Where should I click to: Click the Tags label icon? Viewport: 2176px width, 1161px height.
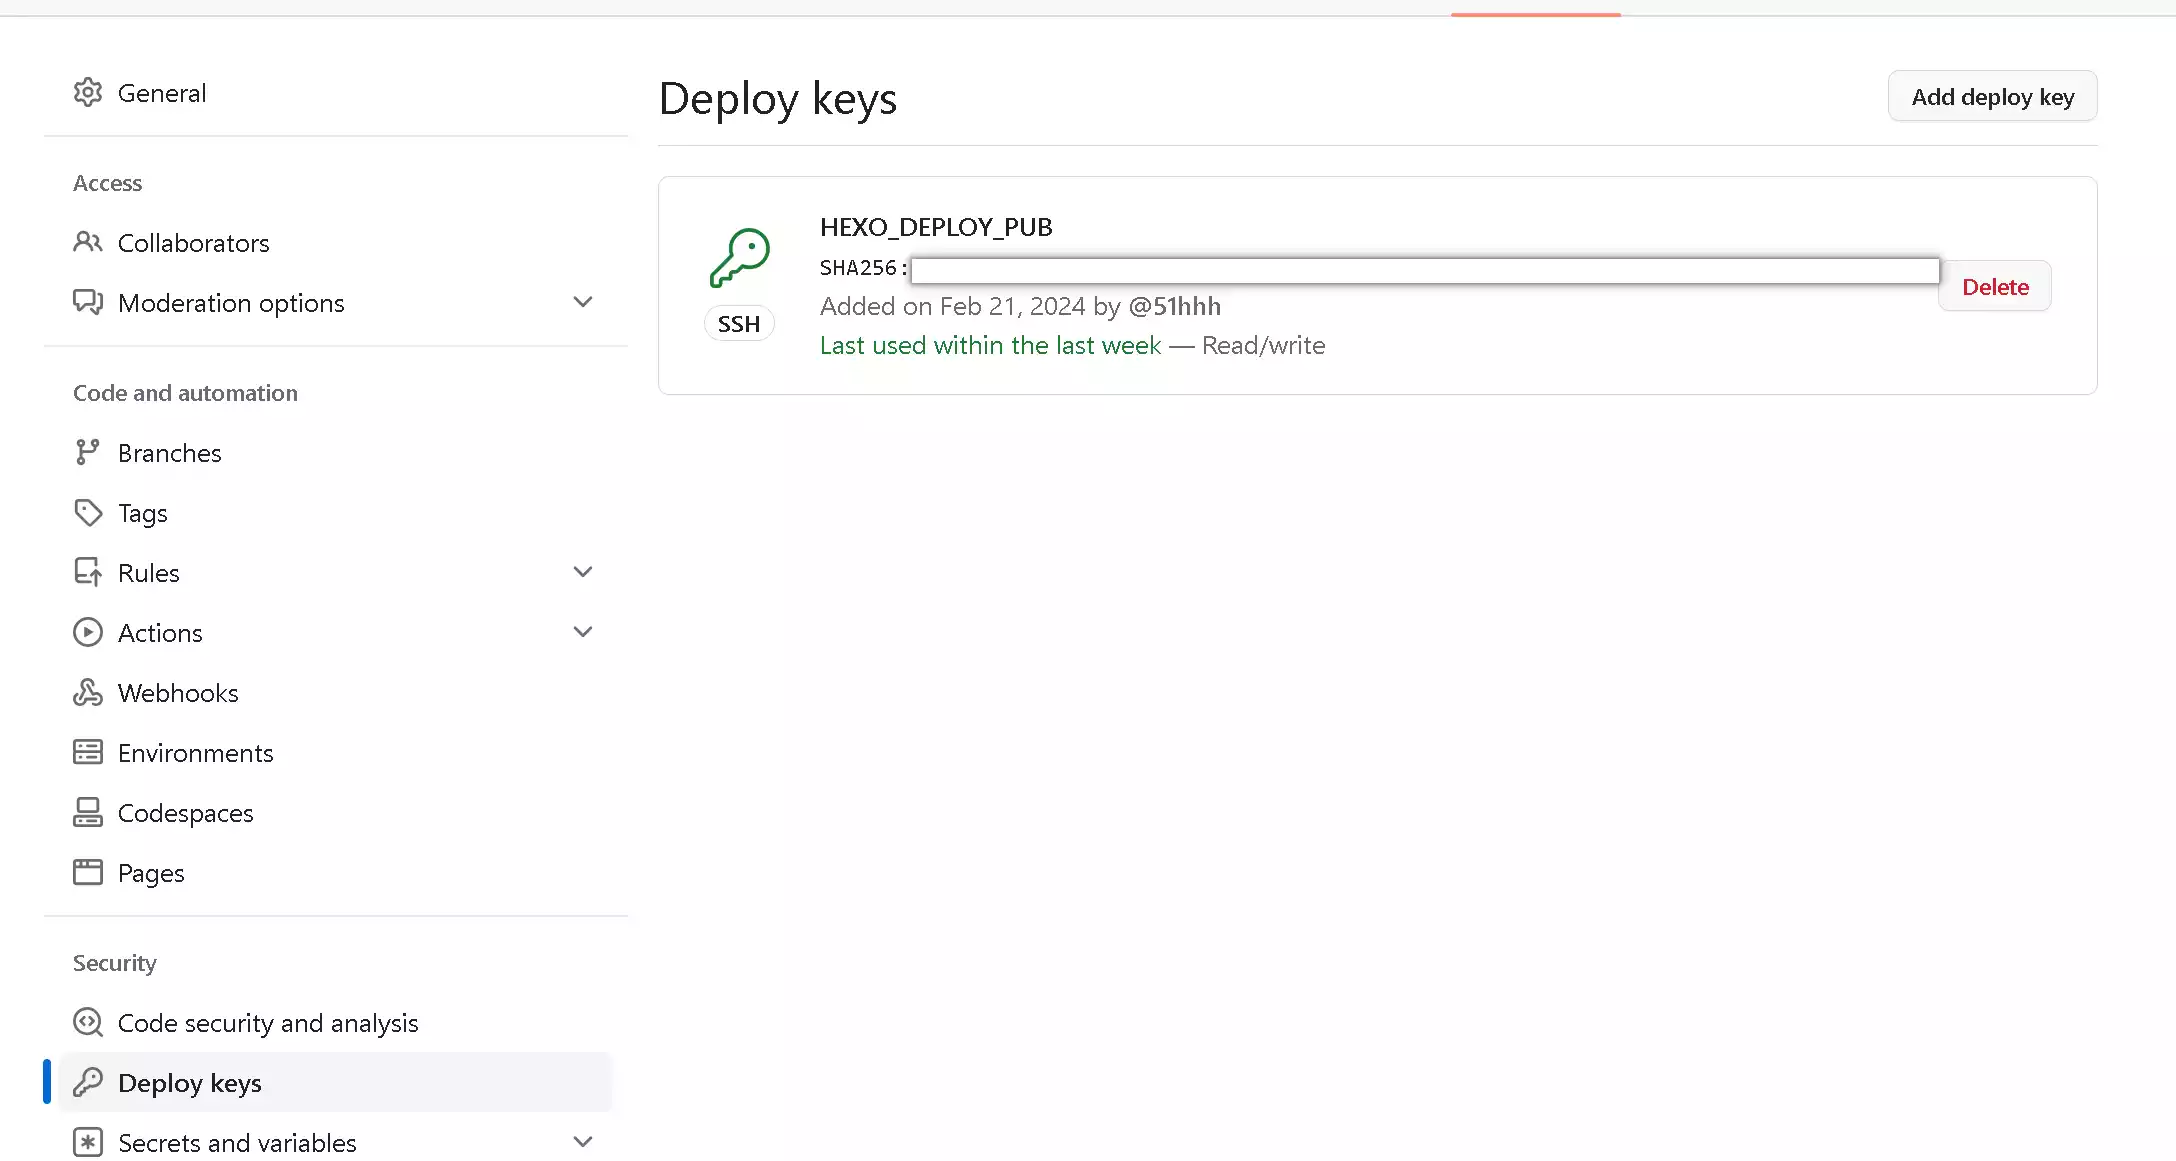(x=88, y=512)
